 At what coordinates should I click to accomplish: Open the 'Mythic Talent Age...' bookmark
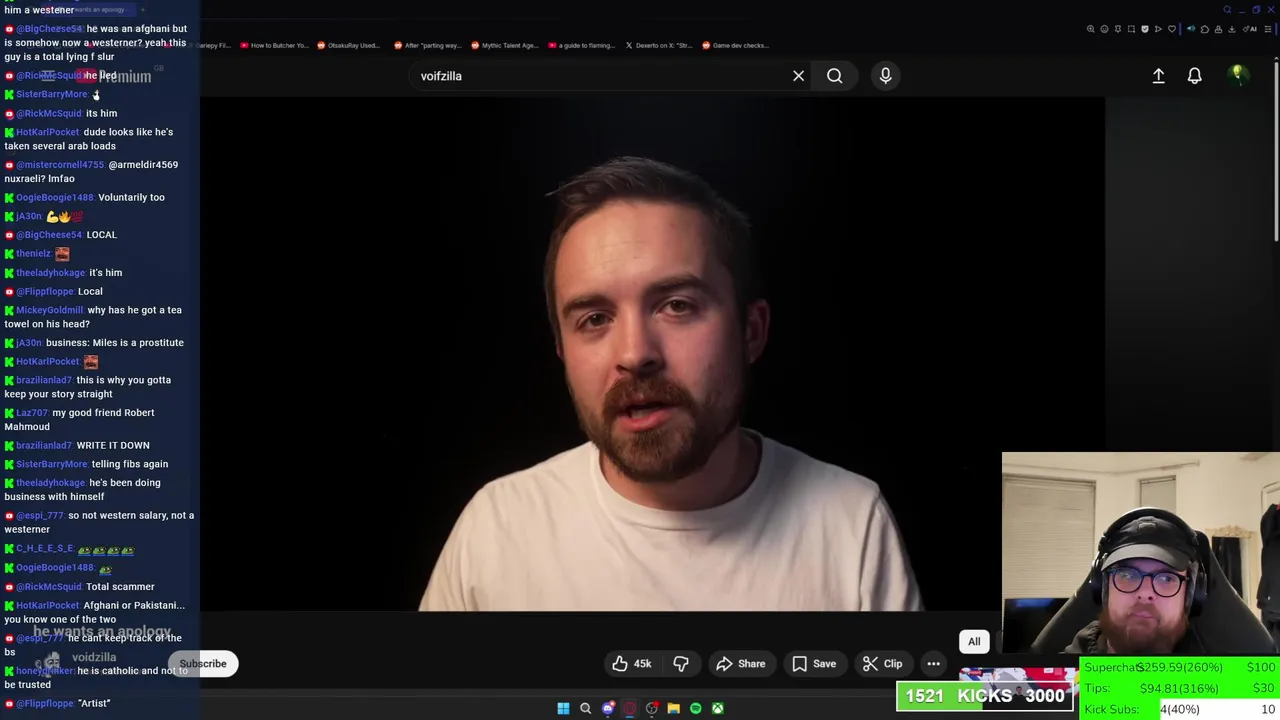[x=503, y=45]
